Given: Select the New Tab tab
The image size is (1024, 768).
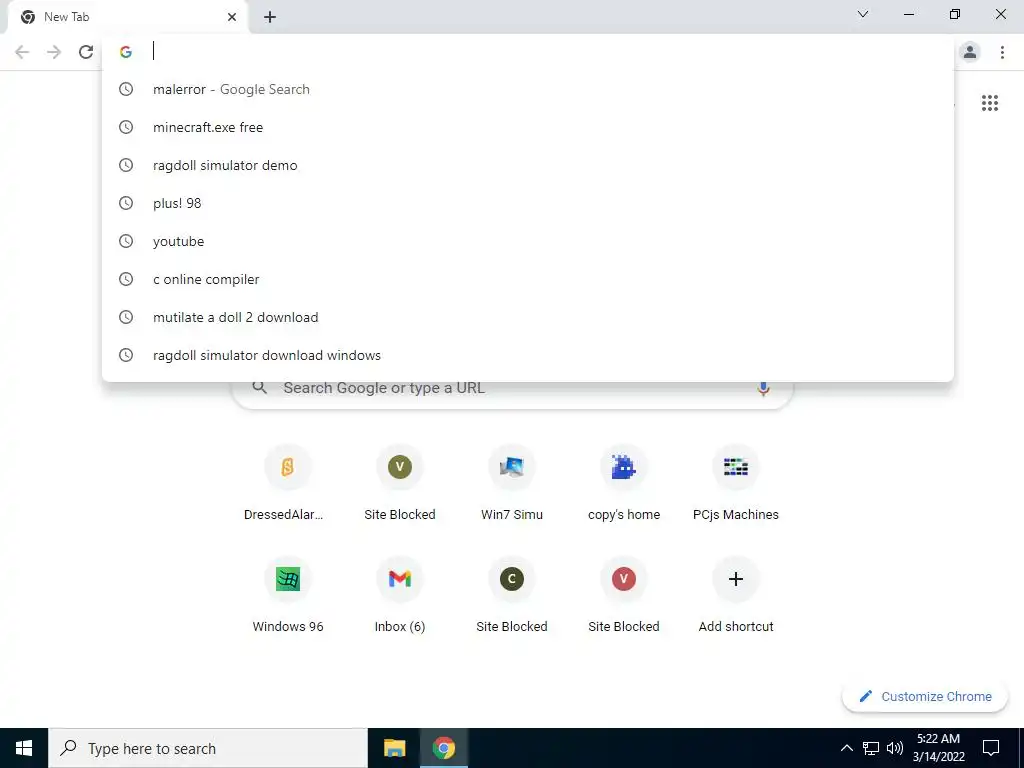Looking at the screenshot, I should [127, 18].
